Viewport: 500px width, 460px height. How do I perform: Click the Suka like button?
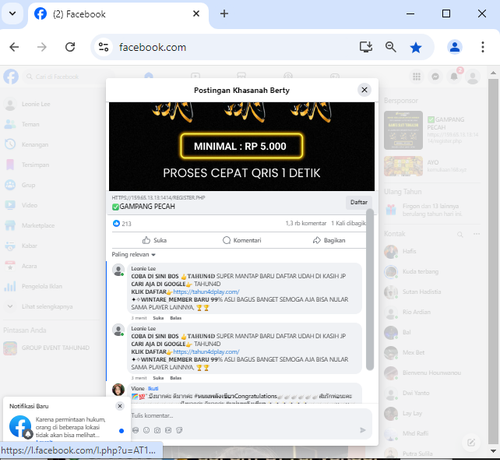tap(154, 240)
